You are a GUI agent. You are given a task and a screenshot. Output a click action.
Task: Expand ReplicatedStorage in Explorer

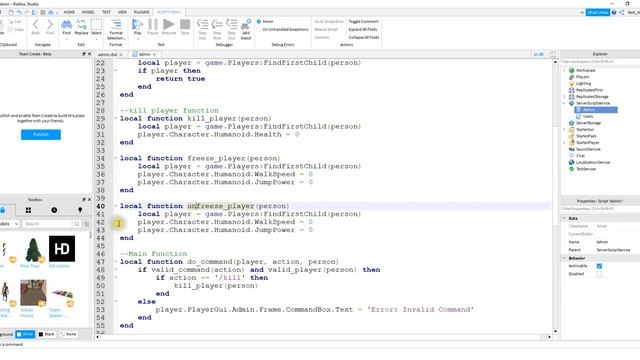[564, 97]
